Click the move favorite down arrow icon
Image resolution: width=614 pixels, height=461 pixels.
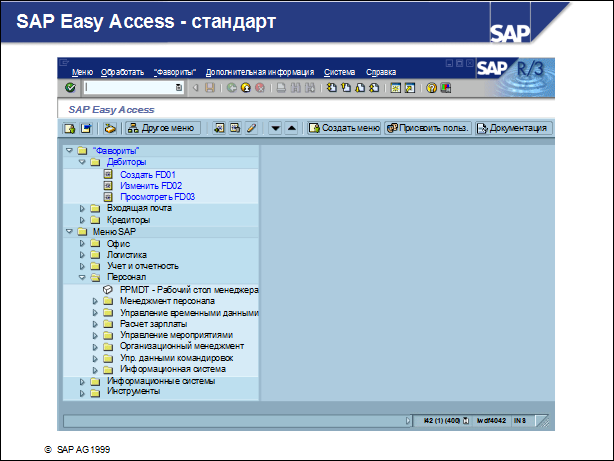(x=275, y=128)
